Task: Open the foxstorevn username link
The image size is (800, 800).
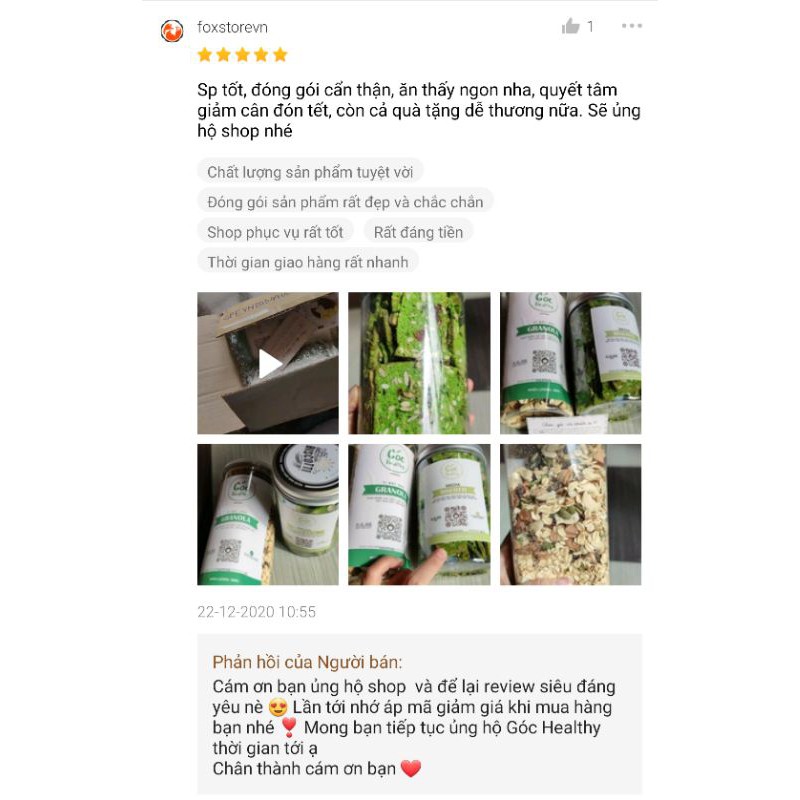Action: pyautogui.click(x=232, y=27)
